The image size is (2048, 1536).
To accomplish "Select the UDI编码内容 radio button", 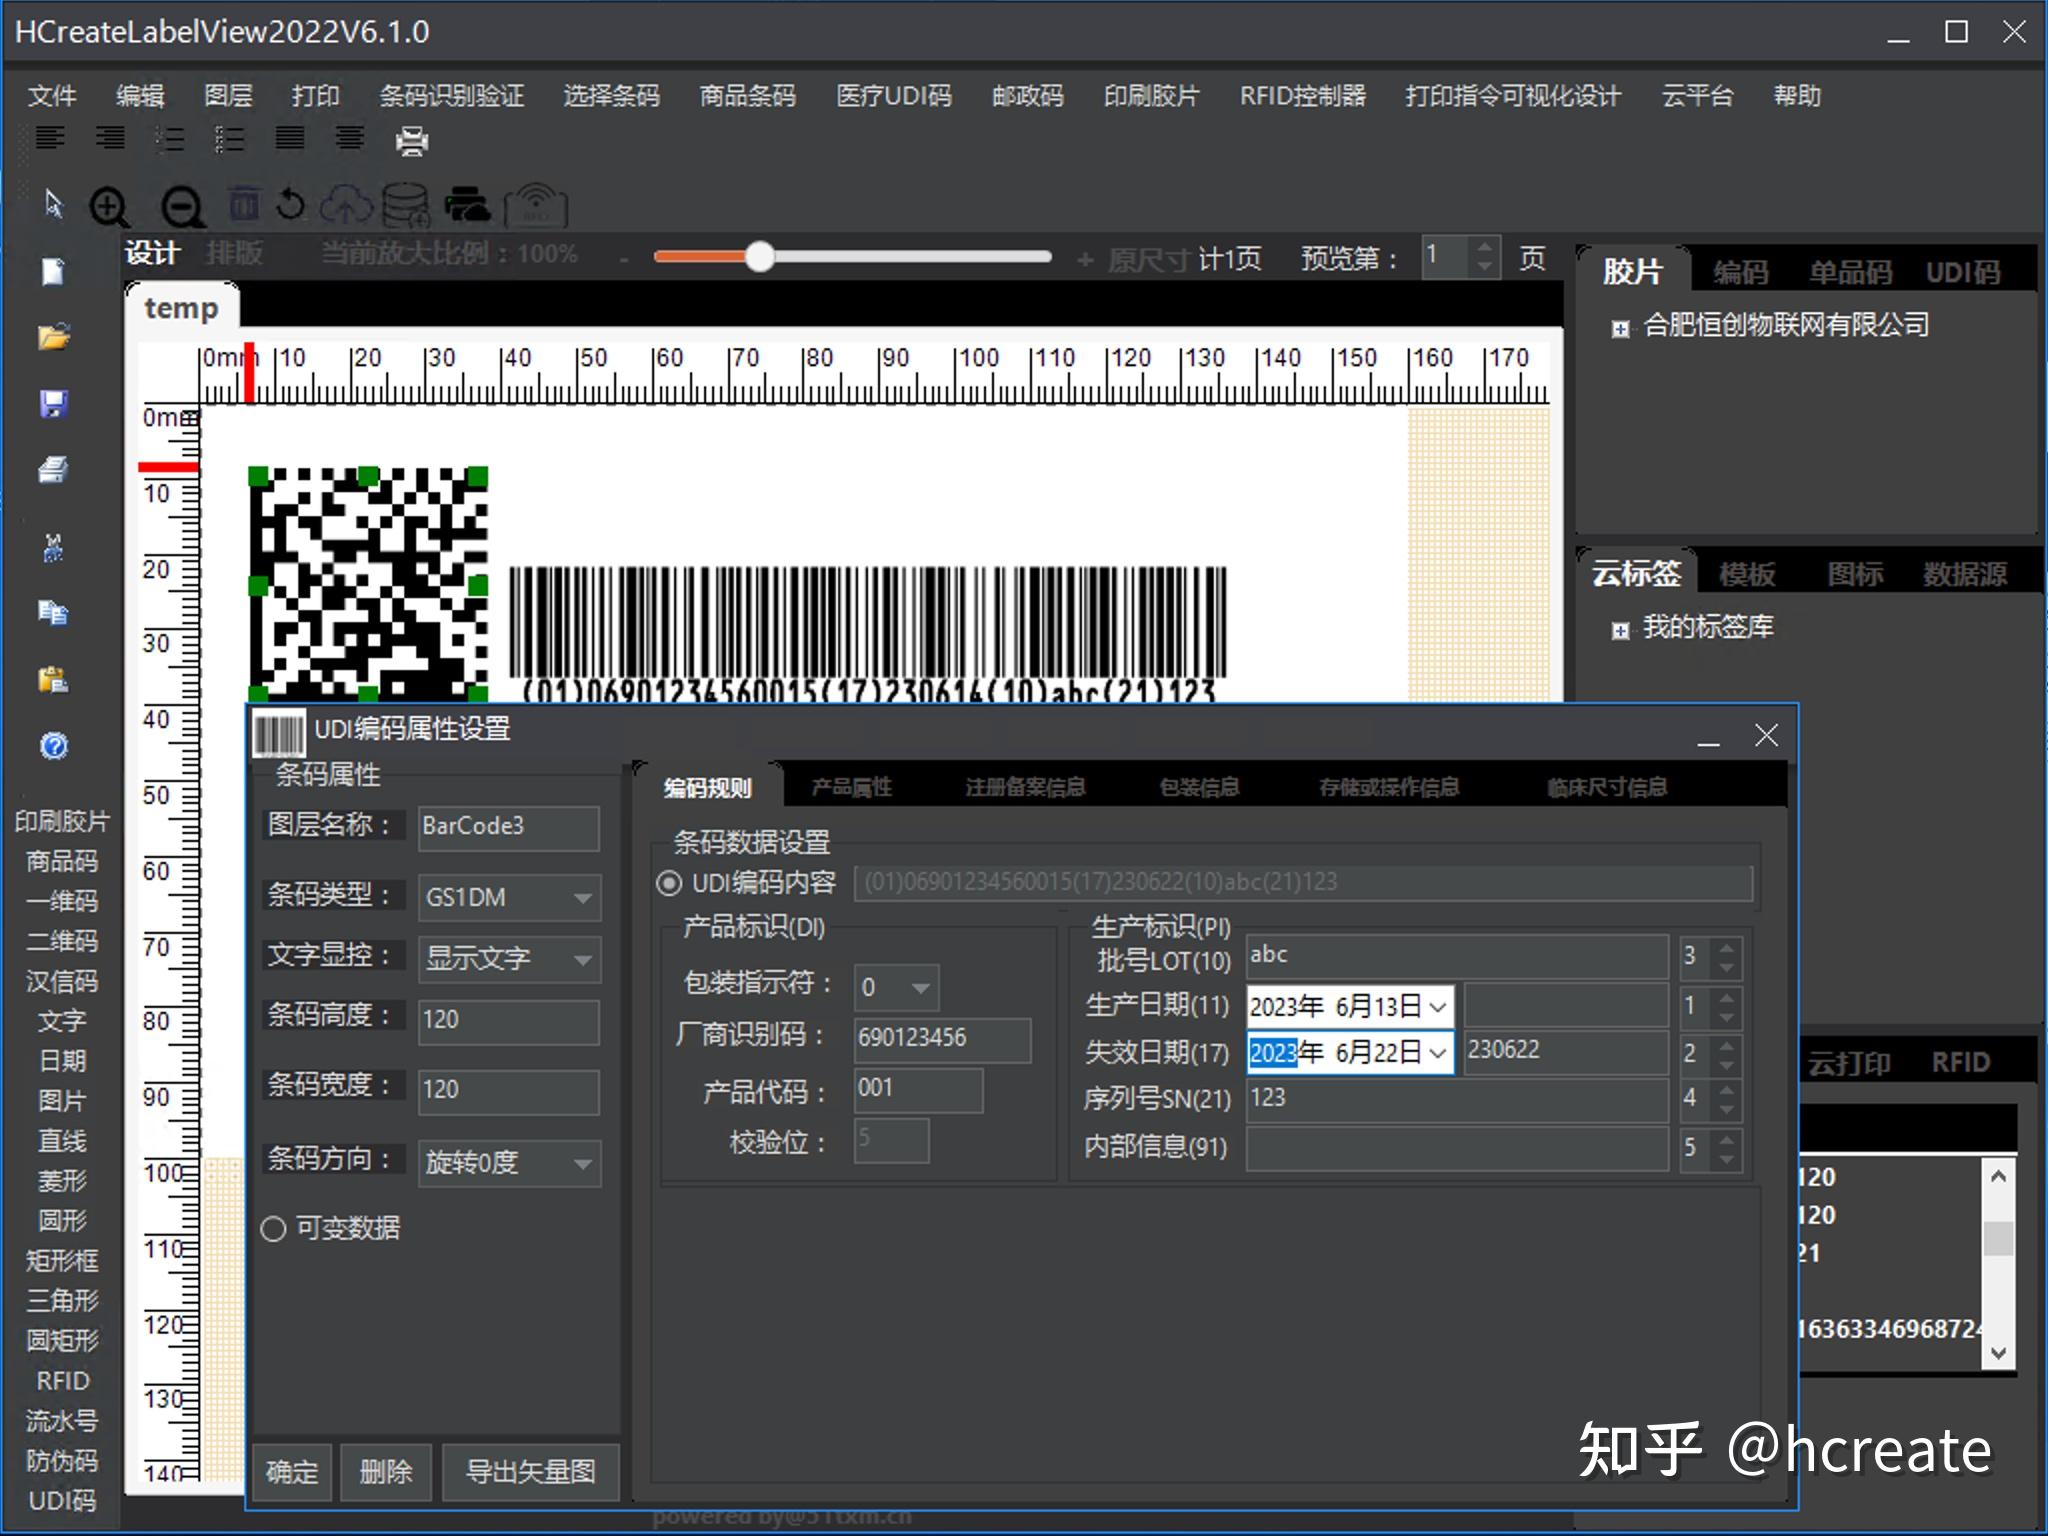I will (668, 882).
